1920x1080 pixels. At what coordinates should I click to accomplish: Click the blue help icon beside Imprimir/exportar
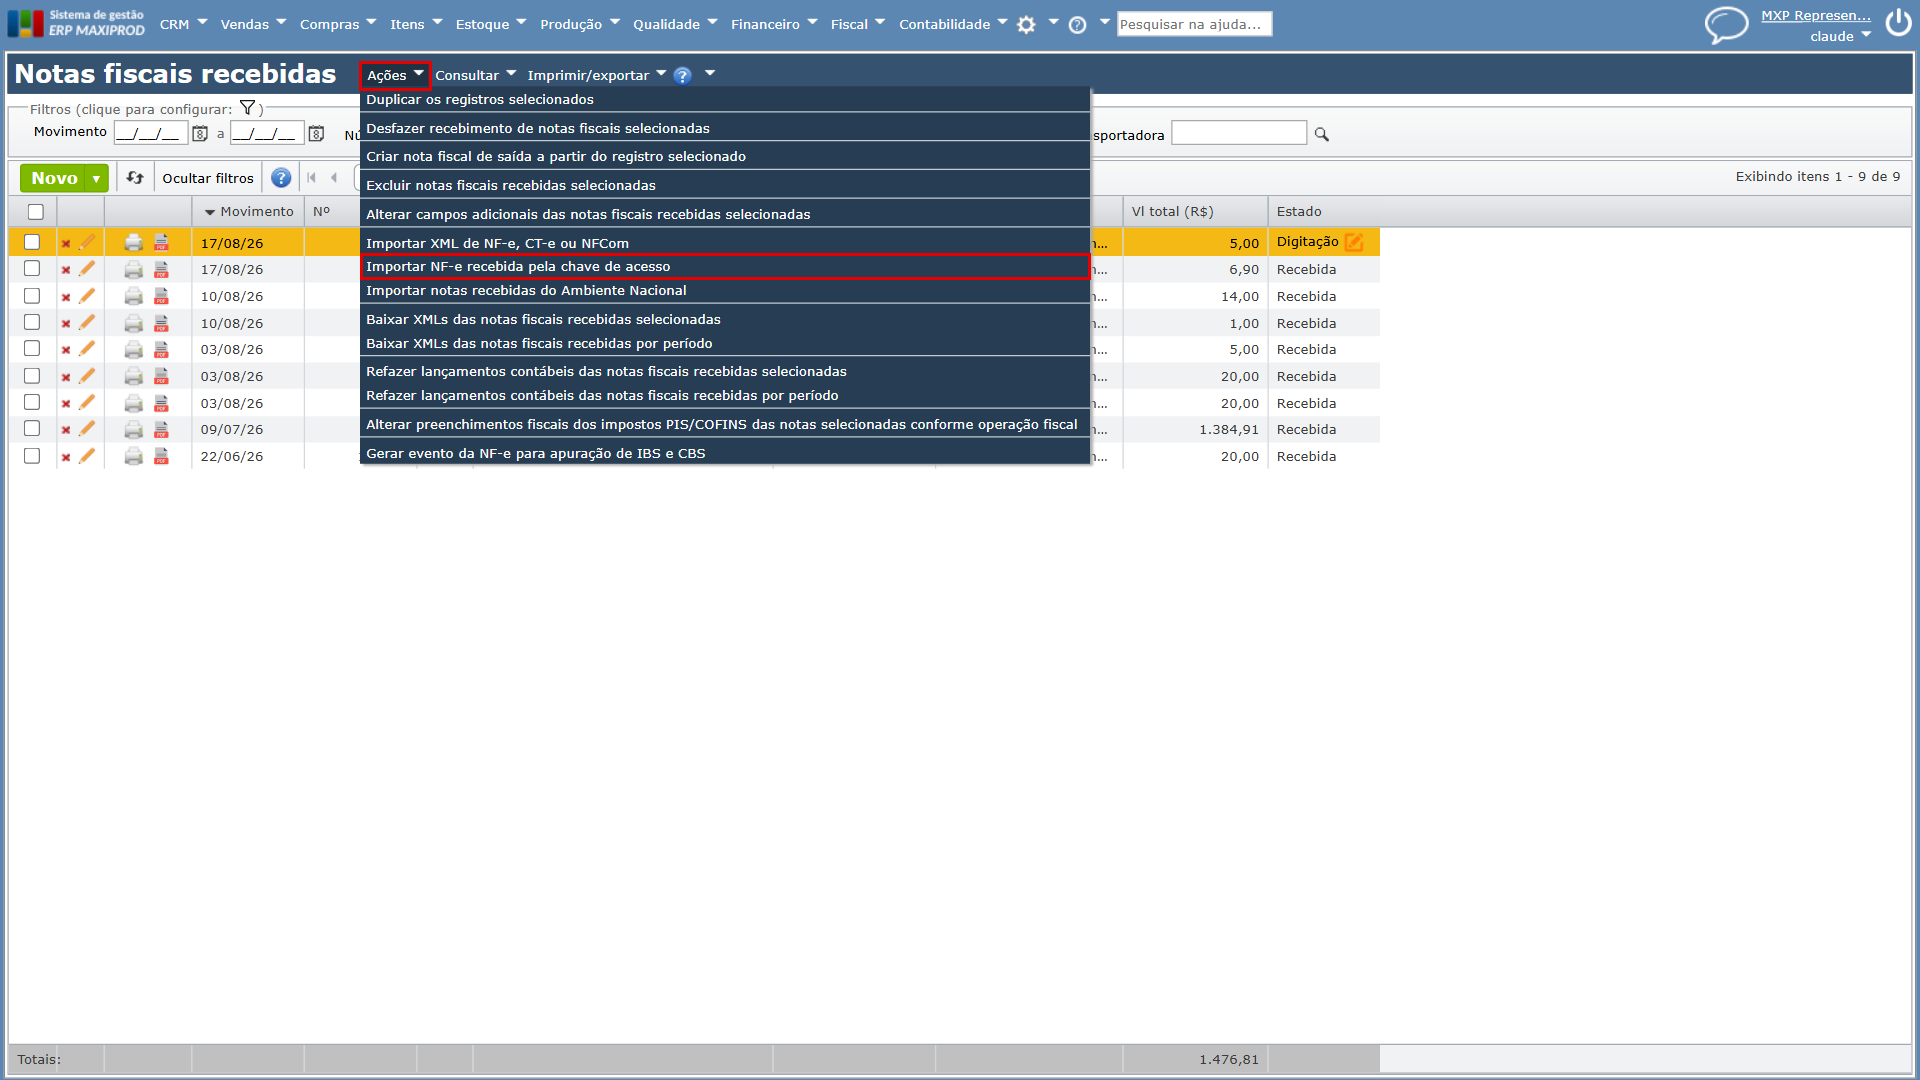682,75
